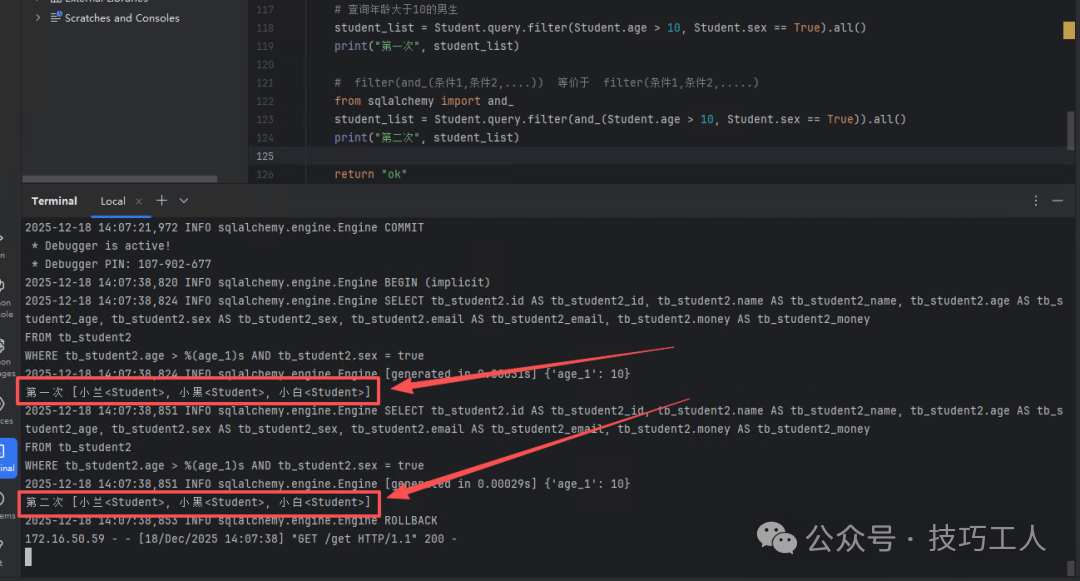Click the print("第一次", student_list) code line
The height and width of the screenshot is (581, 1080).
(x=426, y=46)
